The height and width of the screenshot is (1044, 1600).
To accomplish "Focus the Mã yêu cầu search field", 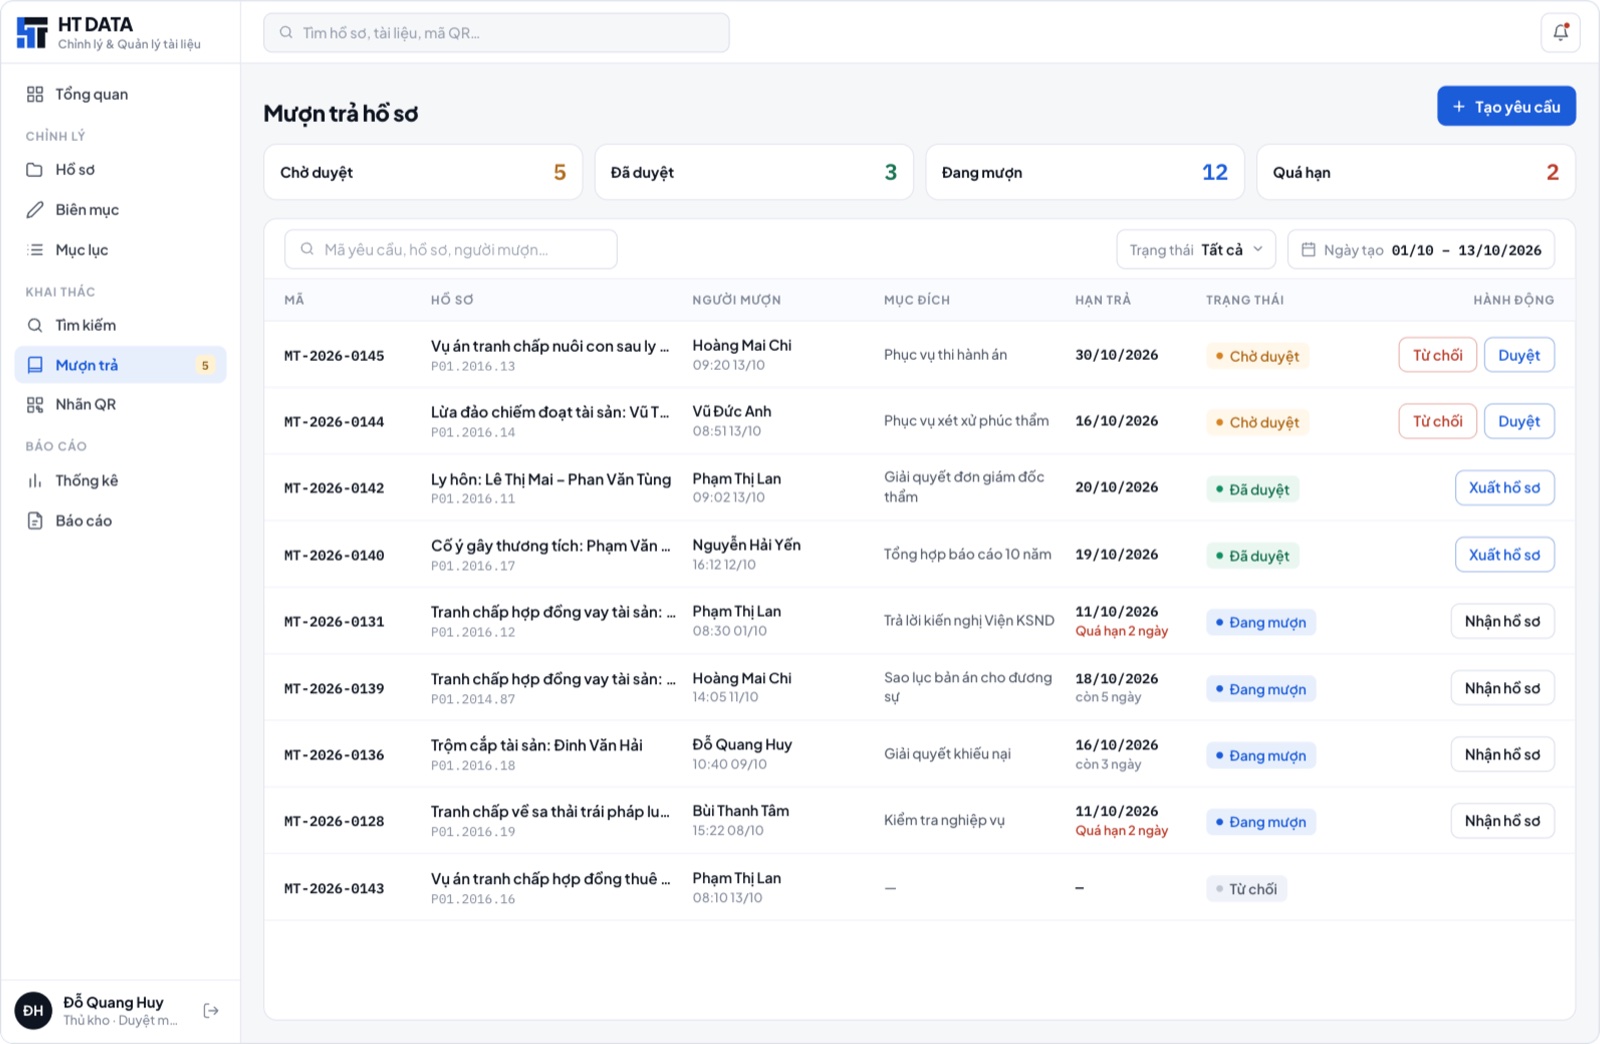I will [x=451, y=249].
